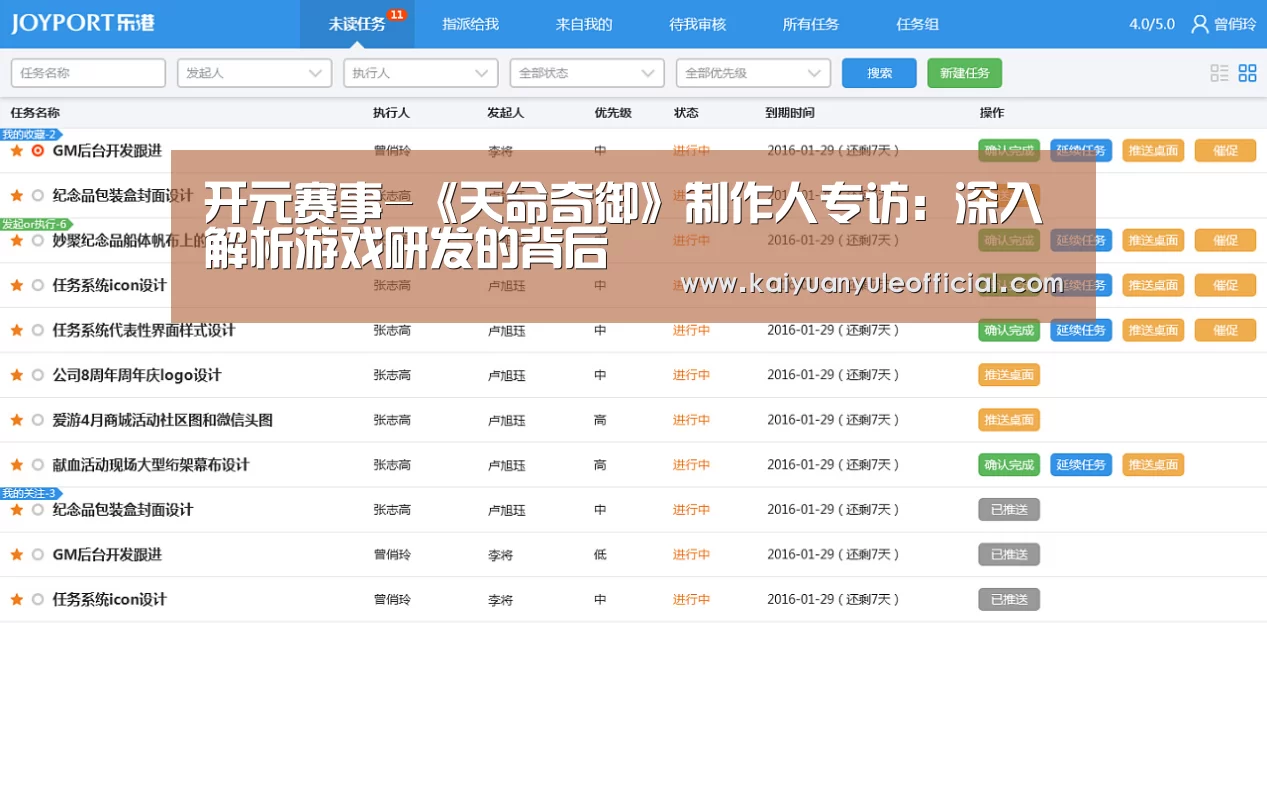Click the 优先级 column header
Image resolution: width=1267 pixels, height=792 pixels.
613,113
